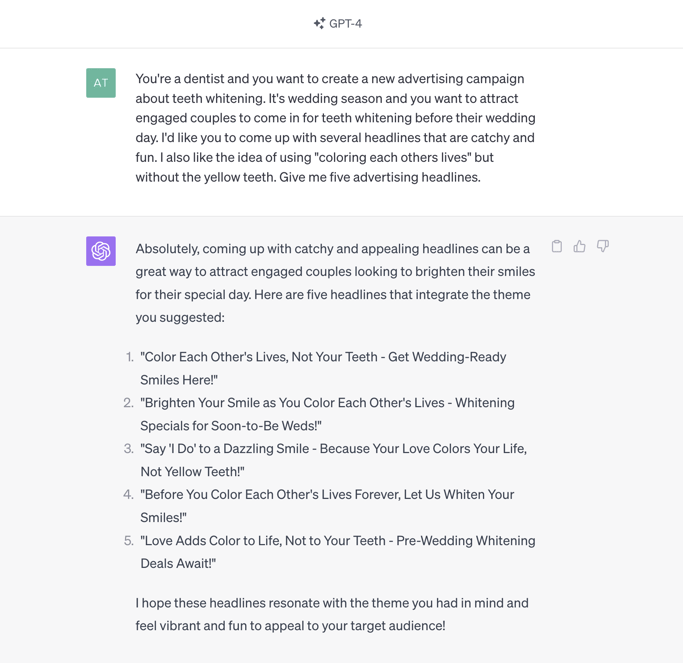This screenshot has width=683, height=663.
Task: Click headline four 'Before You Color'
Action: [x=328, y=506]
